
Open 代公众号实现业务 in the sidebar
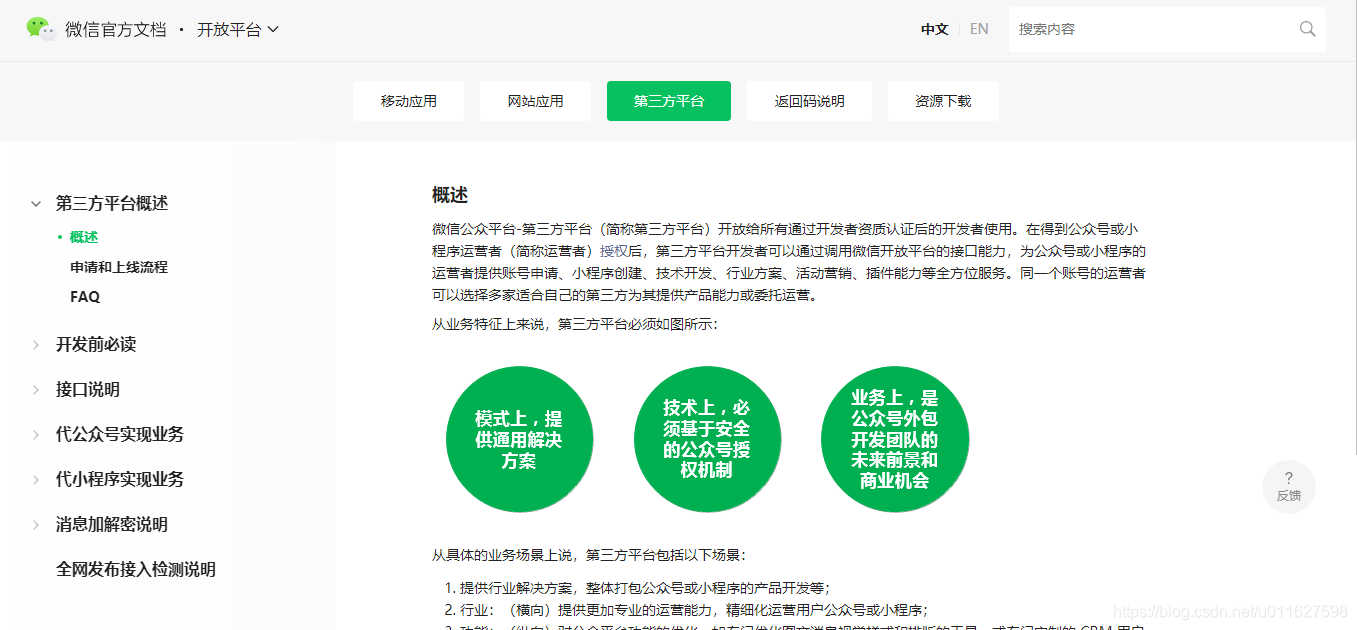[120, 434]
